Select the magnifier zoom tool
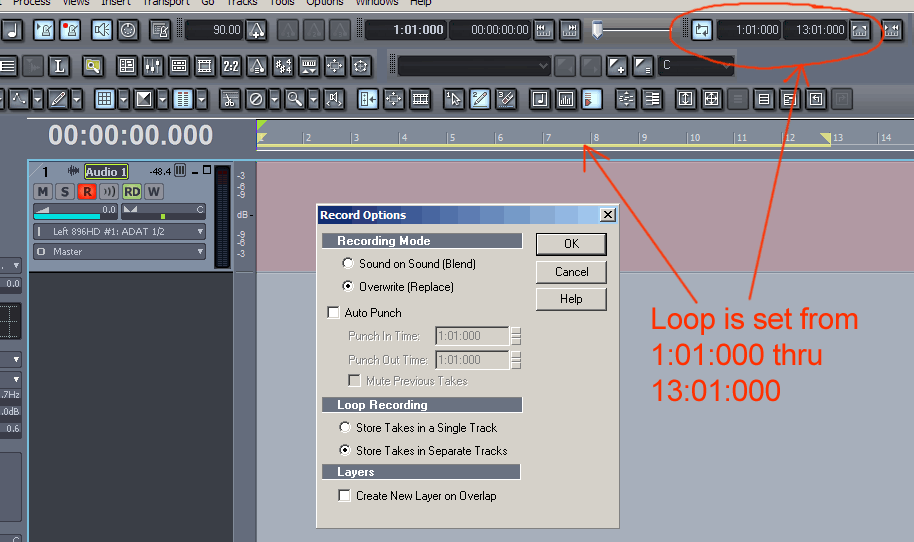914x542 pixels. coord(294,99)
